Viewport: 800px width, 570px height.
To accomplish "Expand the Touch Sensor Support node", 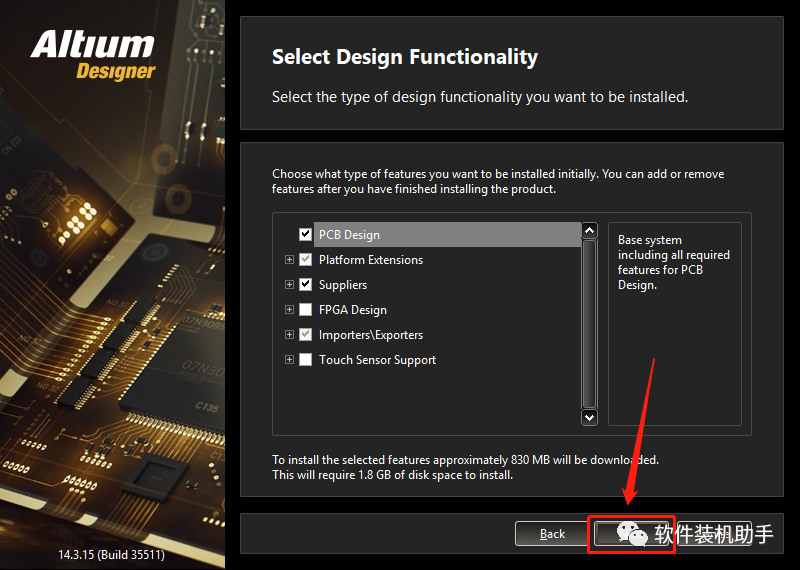I will coord(289,359).
